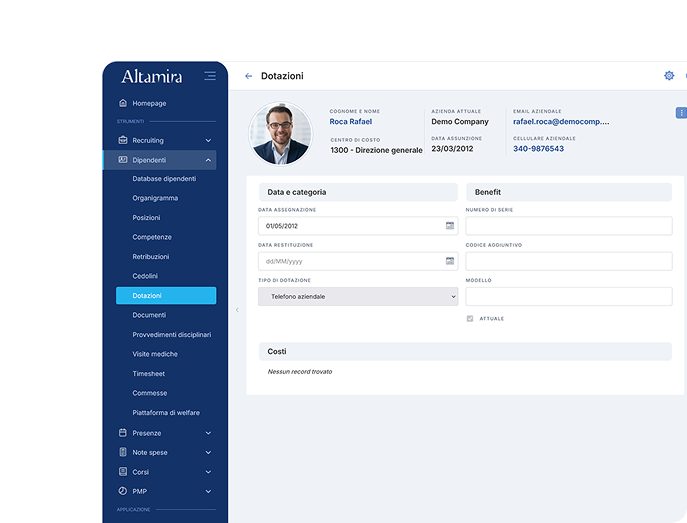Expand the Presenze menu section
Screen dimensions: 687x523
208,433
